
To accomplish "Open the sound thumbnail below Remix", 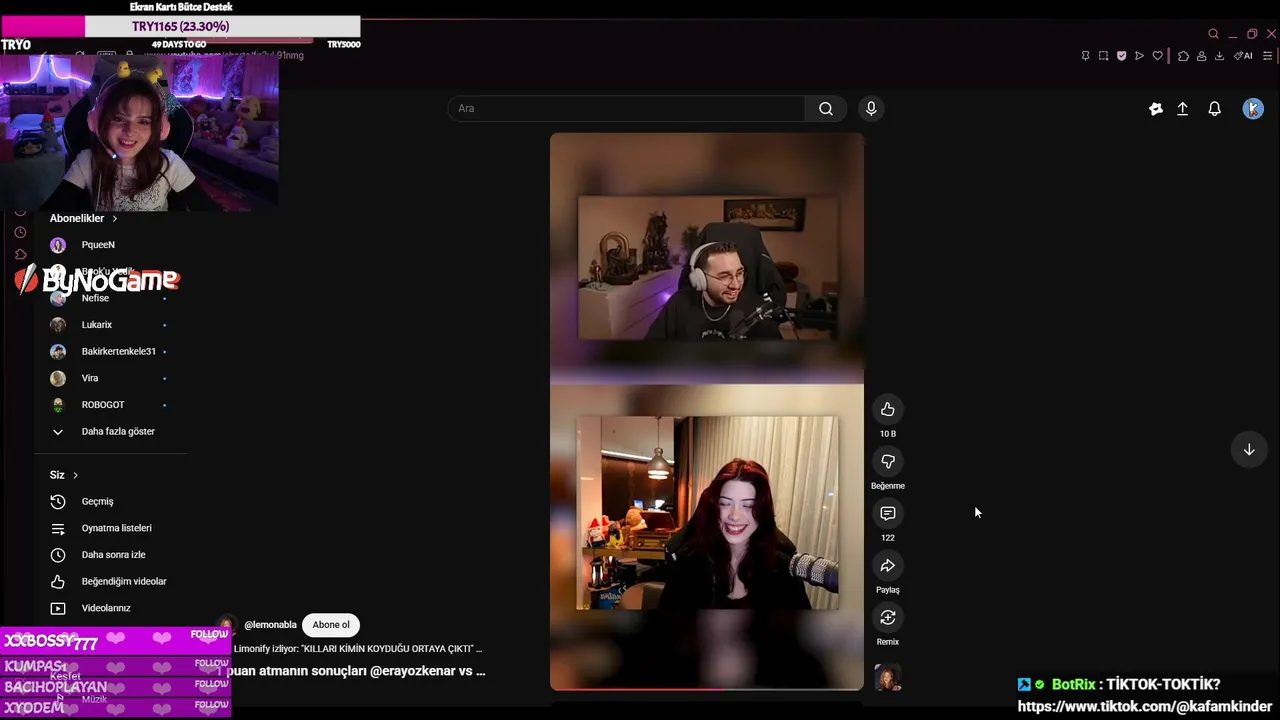I will click(x=888, y=678).
